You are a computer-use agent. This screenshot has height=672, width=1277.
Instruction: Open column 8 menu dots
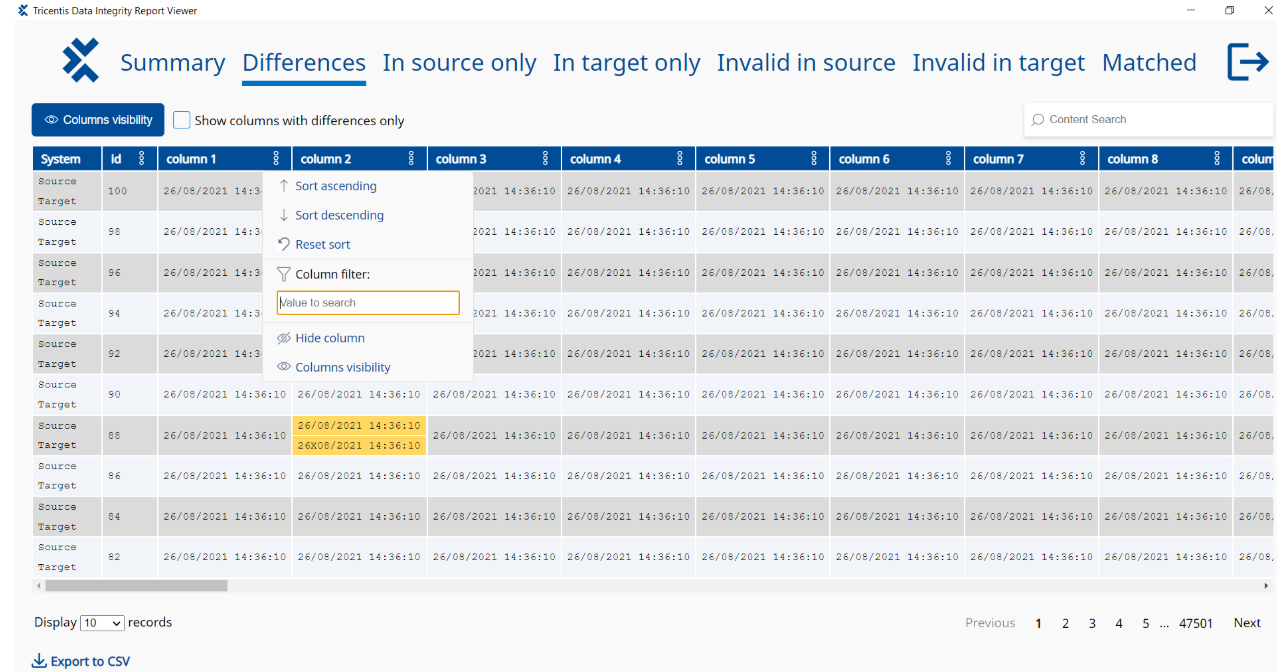pyautogui.click(x=1217, y=158)
